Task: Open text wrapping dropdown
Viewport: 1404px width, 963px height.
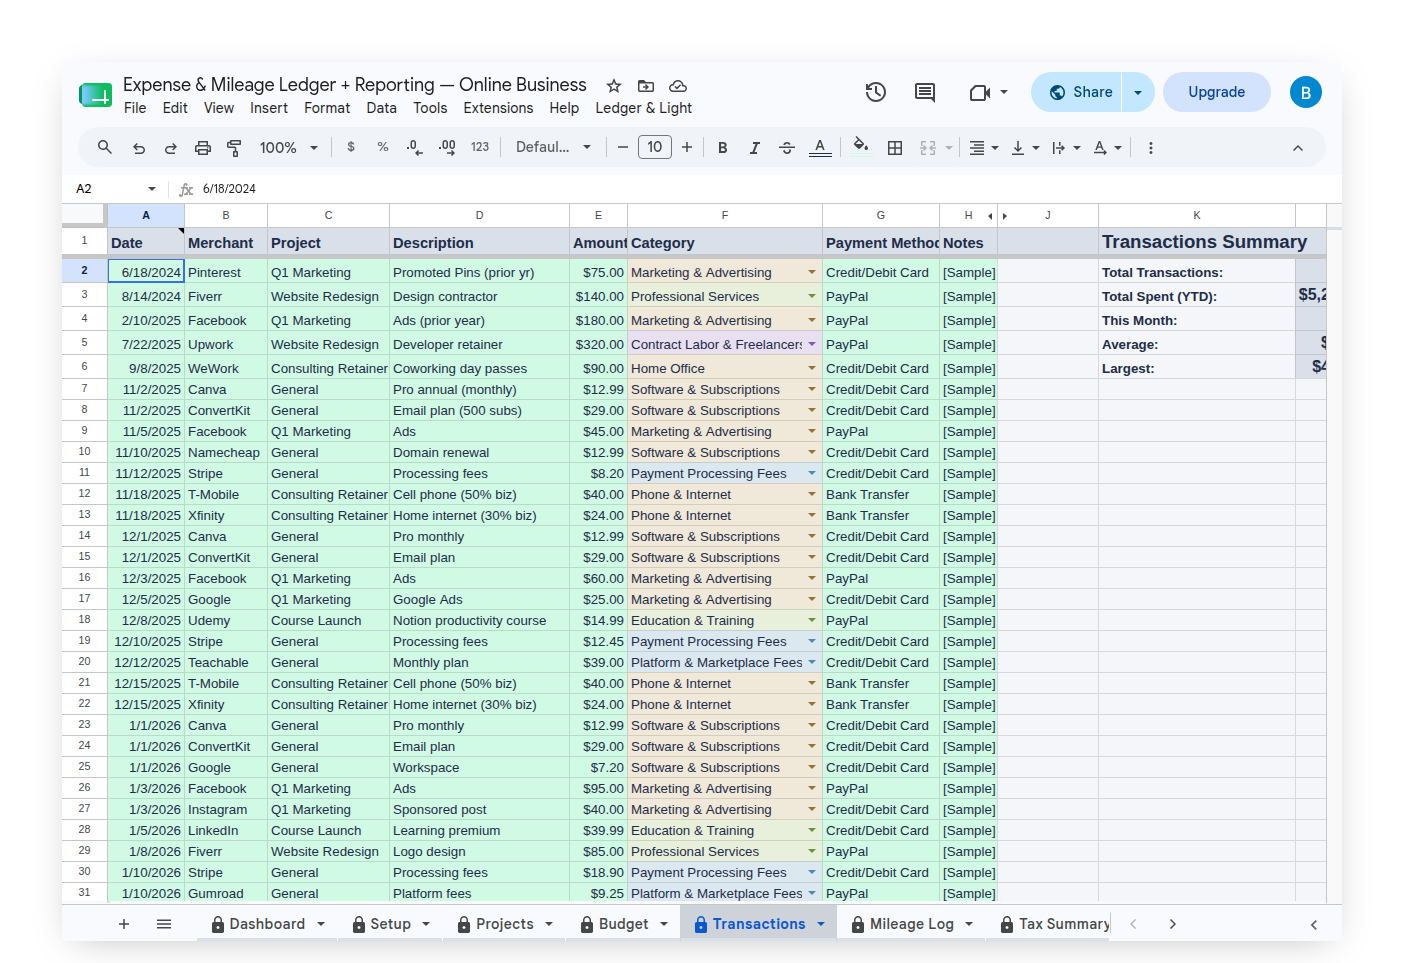Action: pos(1066,148)
